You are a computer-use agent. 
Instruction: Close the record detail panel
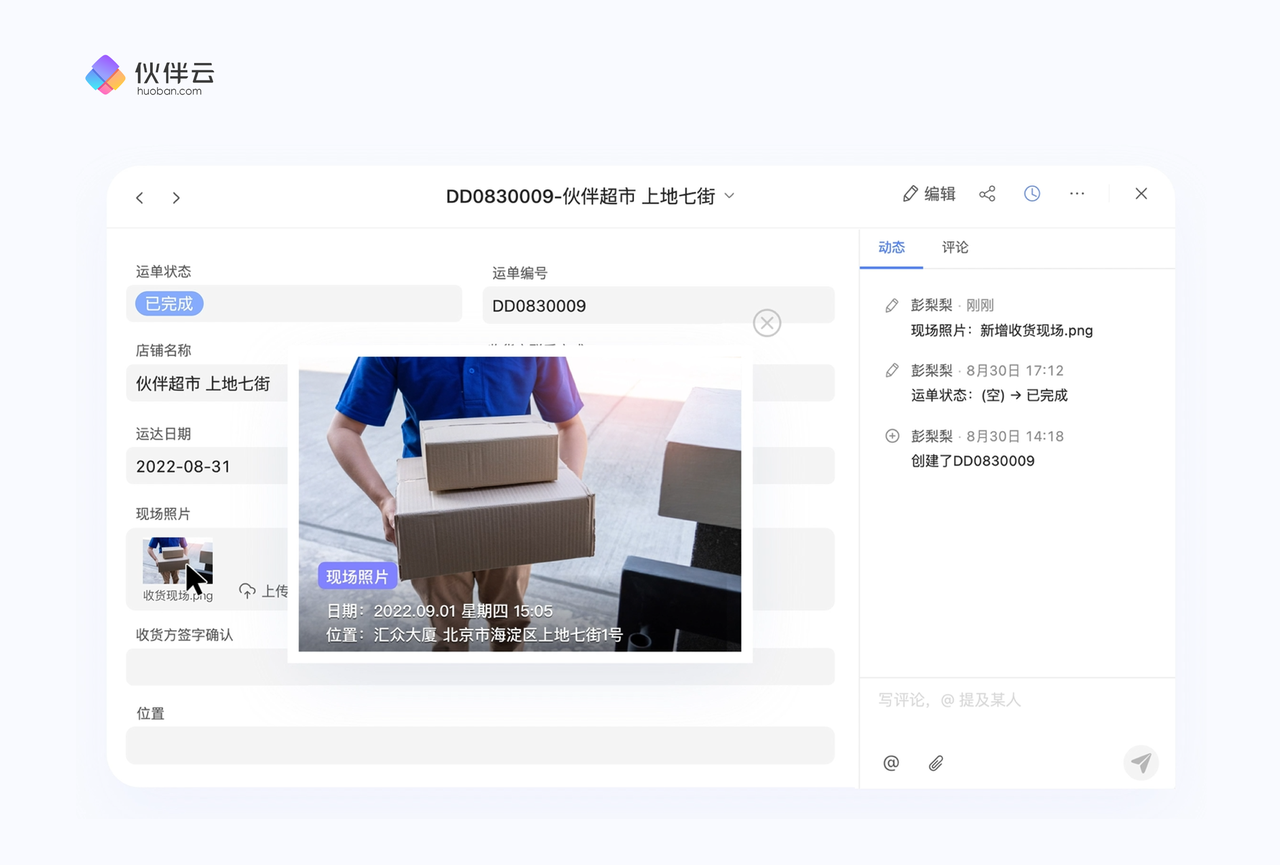click(x=1141, y=194)
